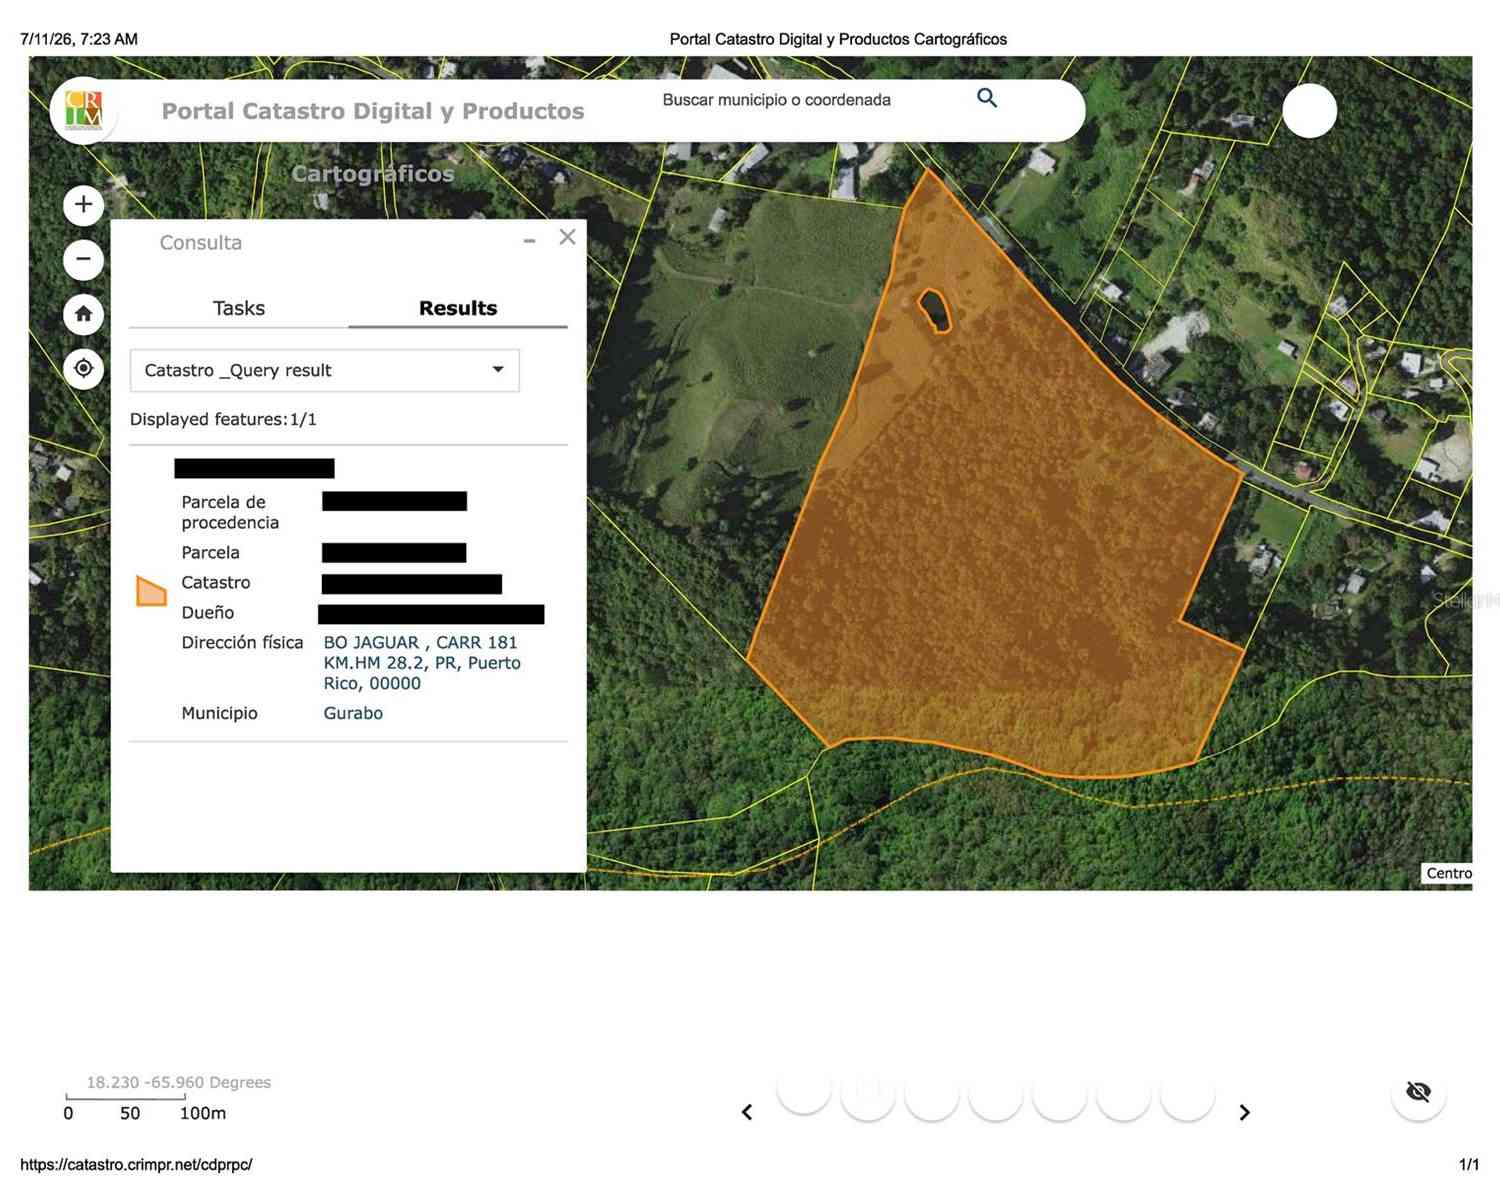Go to next widgets with right arrow

pyautogui.click(x=1244, y=1112)
